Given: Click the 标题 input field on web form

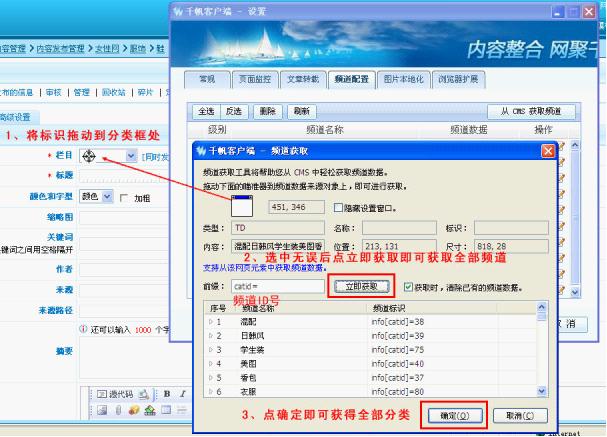Looking at the screenshot, I should point(124,175).
